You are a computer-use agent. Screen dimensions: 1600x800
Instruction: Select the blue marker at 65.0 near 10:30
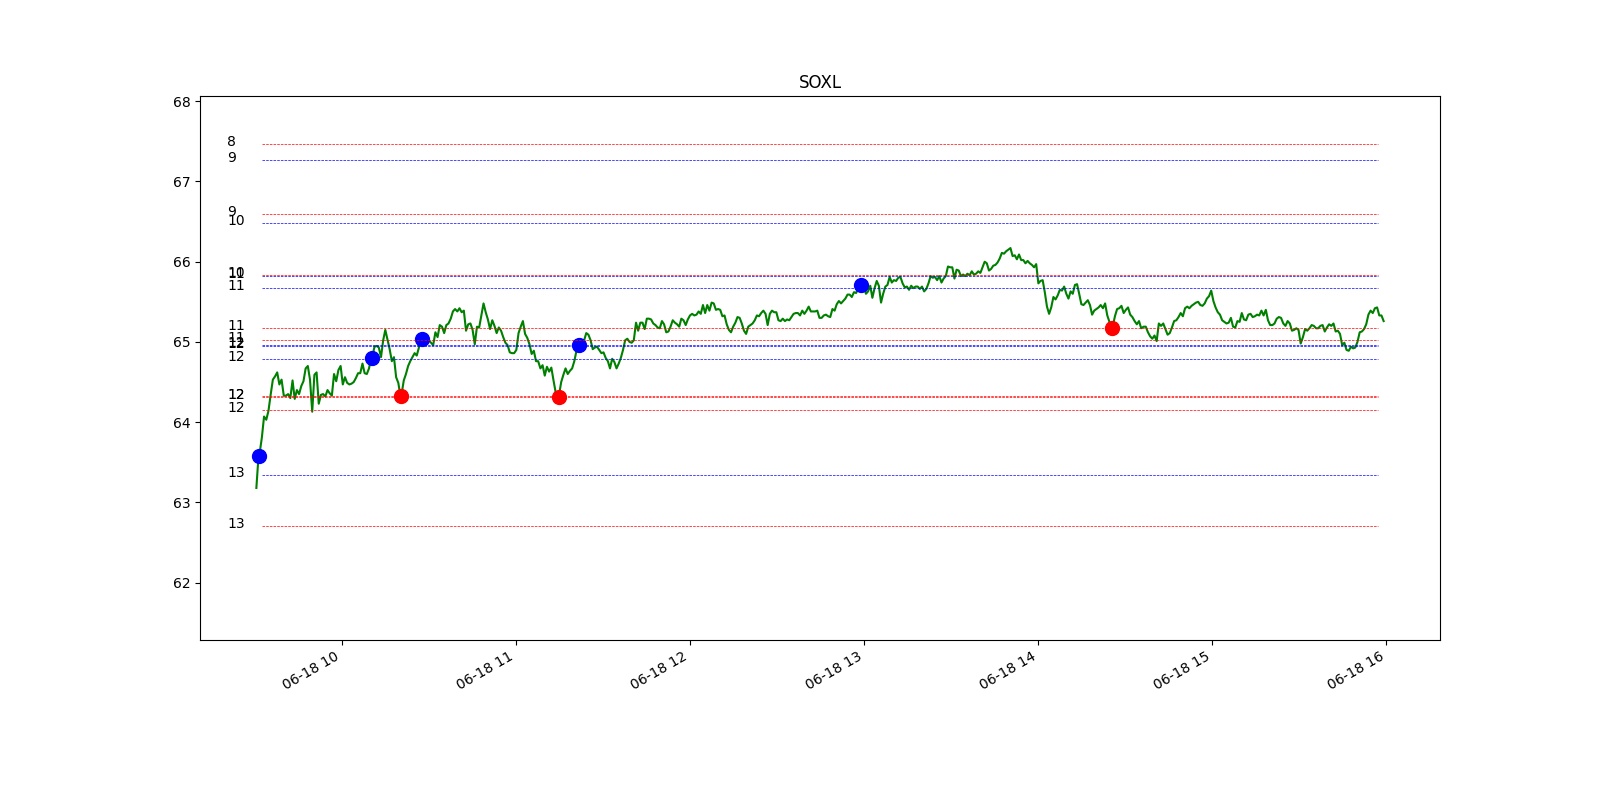tap(422, 339)
